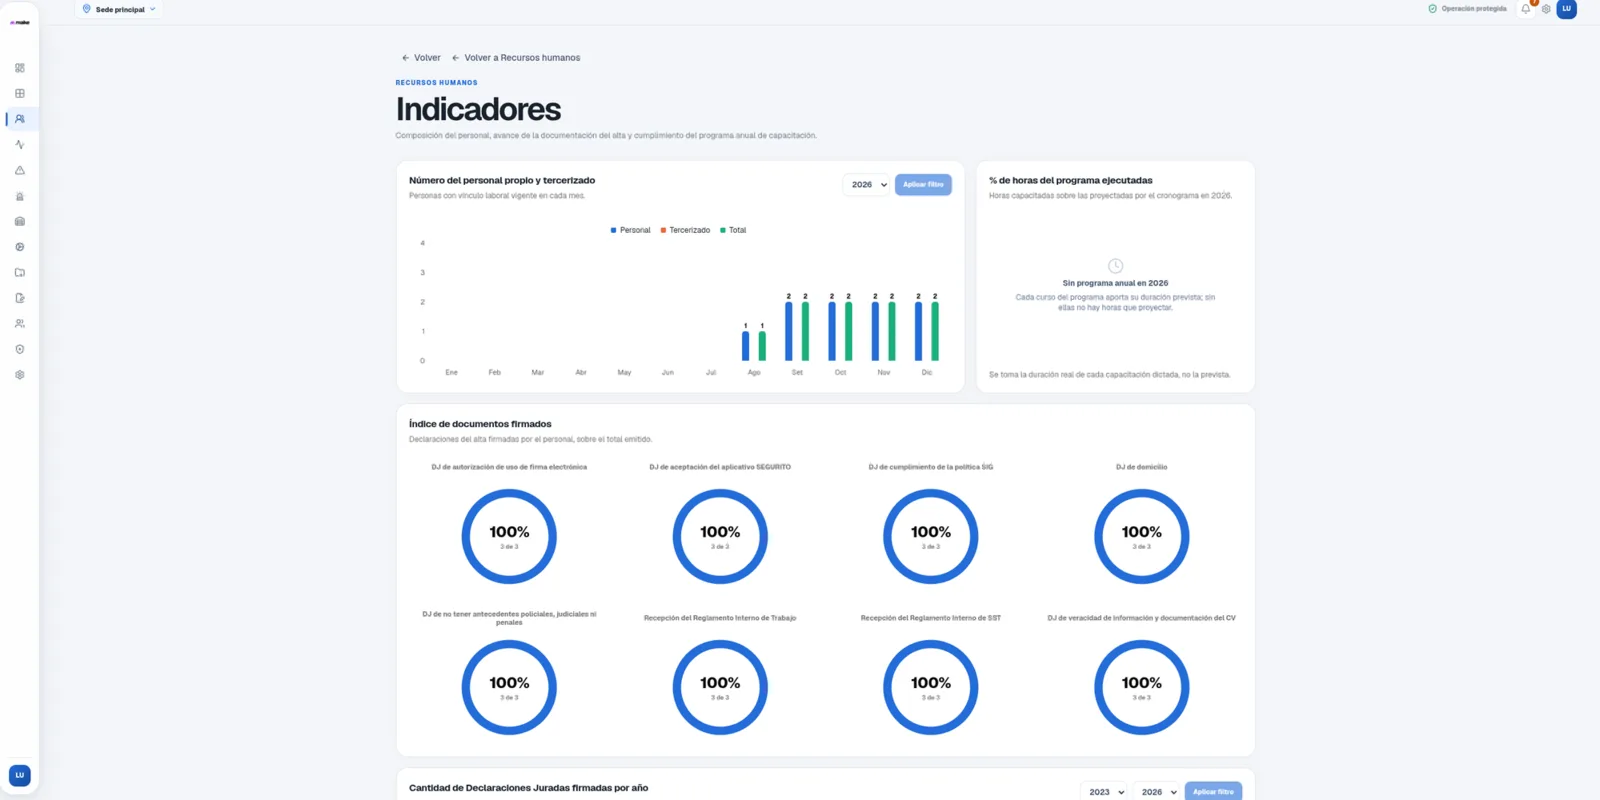Click the 'Índice de documentos firmados' heading

480,424
